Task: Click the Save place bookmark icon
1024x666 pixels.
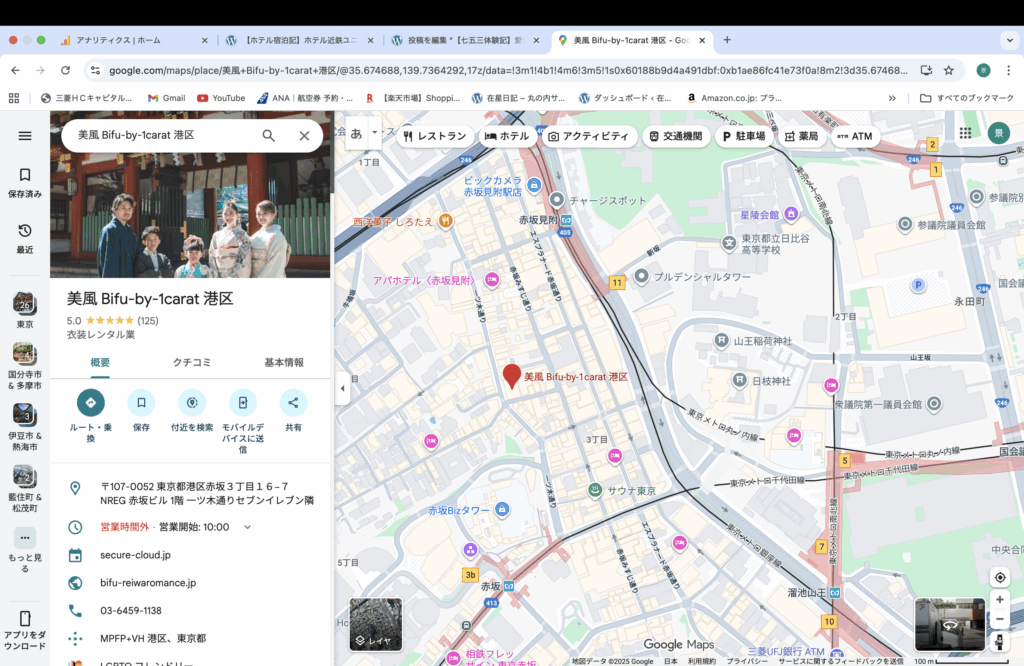Action: coord(141,403)
